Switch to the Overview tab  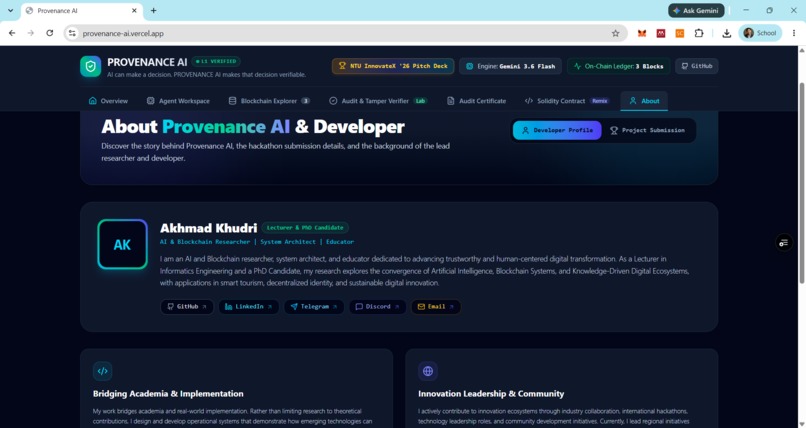pos(108,101)
